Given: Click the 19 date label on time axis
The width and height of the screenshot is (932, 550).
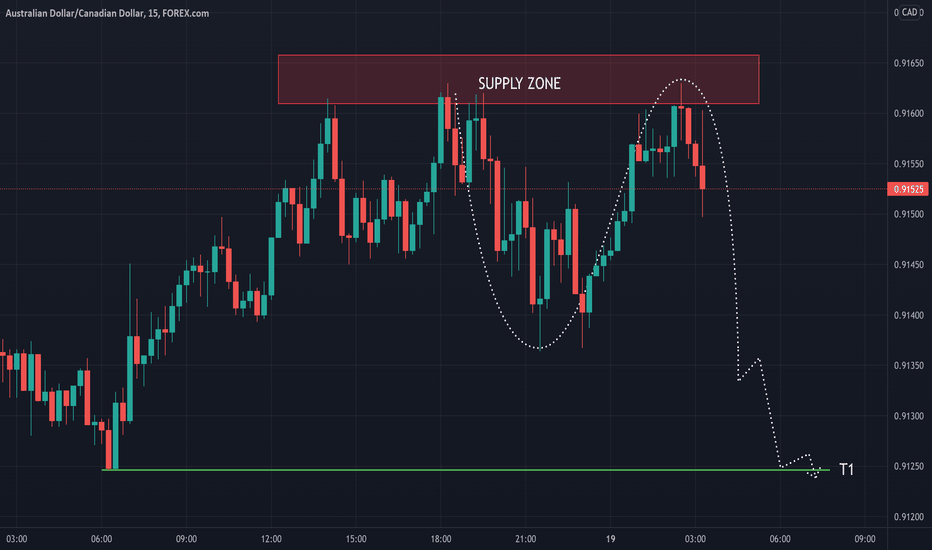Looking at the screenshot, I should point(610,539).
